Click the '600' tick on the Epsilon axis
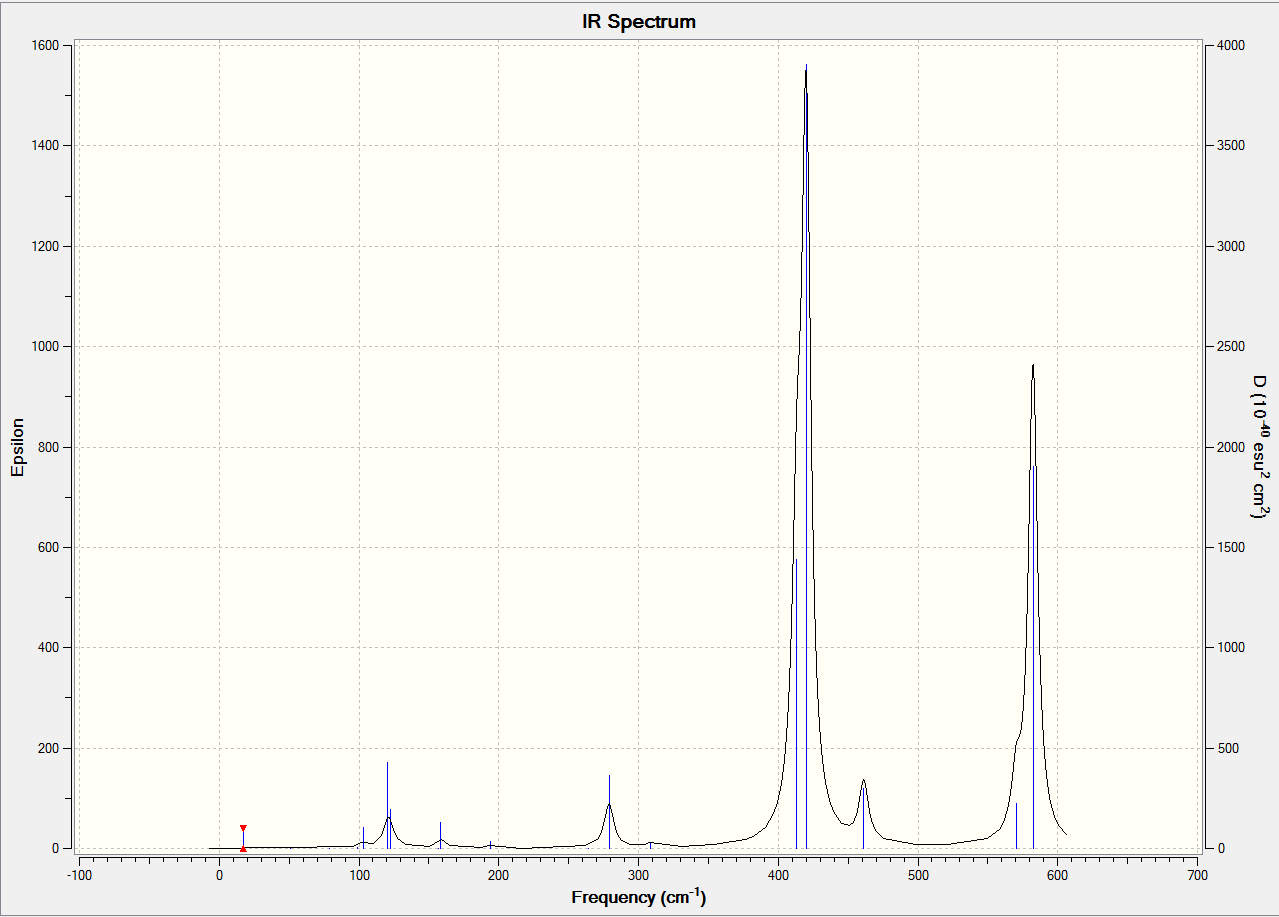This screenshot has width=1279, height=917. point(47,547)
